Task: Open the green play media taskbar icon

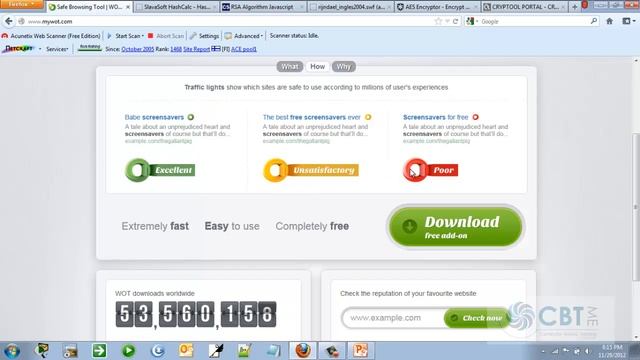Action: point(129,351)
